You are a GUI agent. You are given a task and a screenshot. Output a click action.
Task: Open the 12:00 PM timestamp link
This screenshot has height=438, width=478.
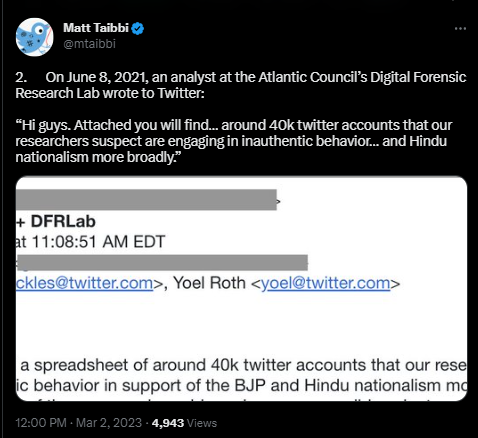pos(41,423)
